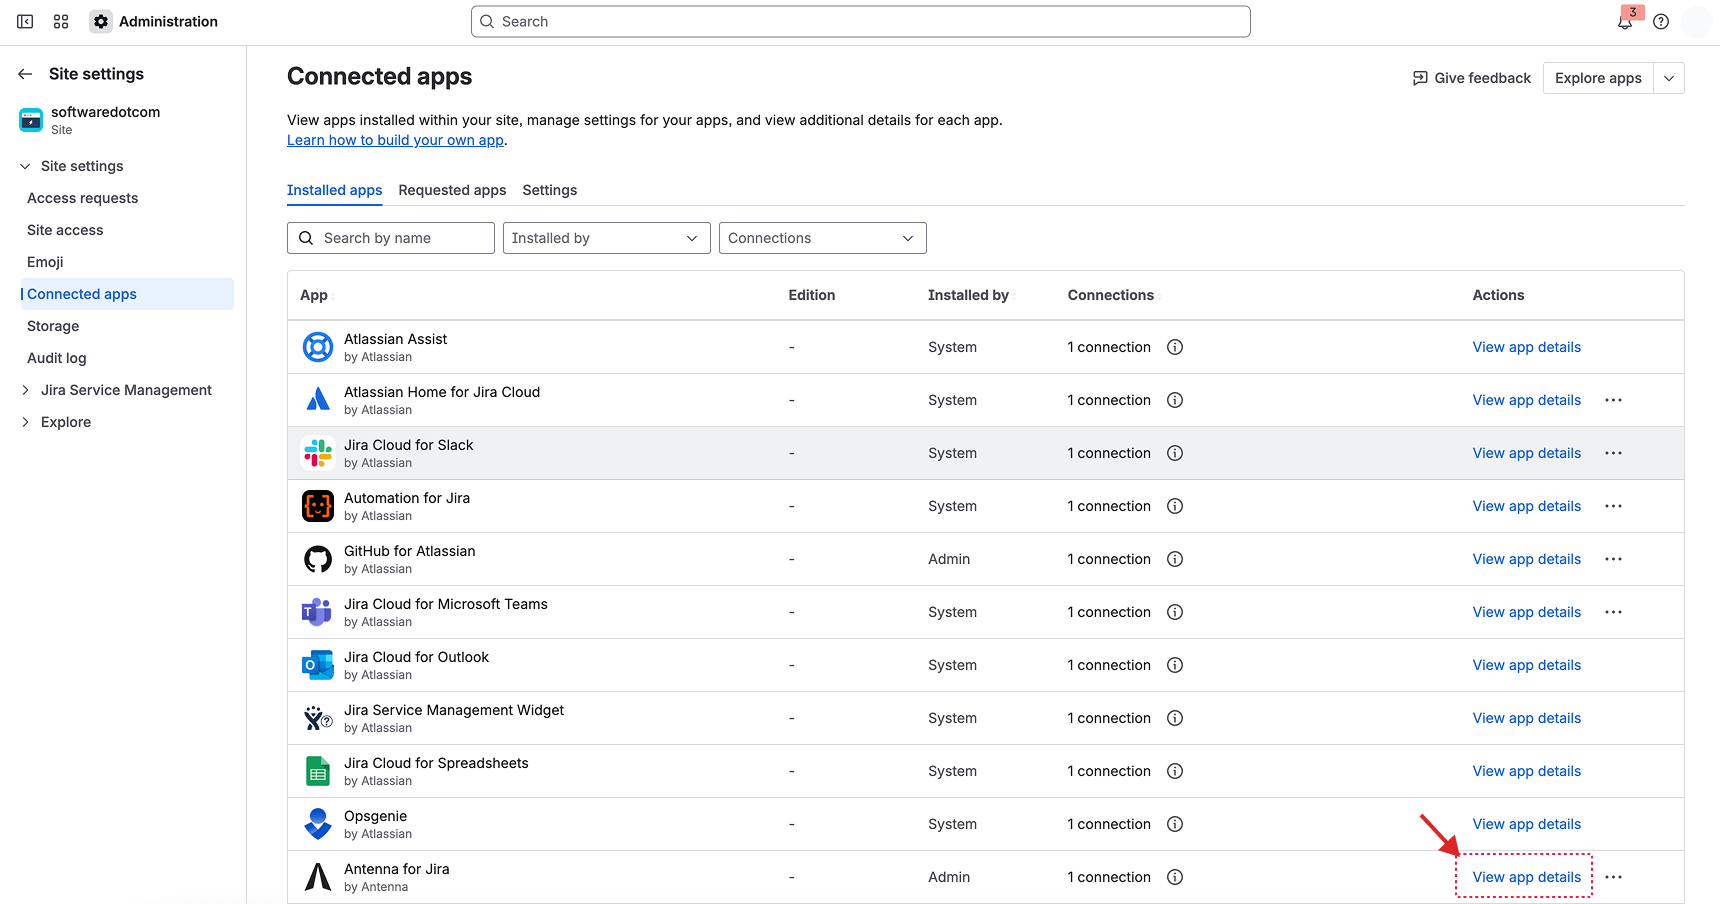Open the Explore apps dropdown arrow
The image size is (1720, 904).
1669,78
